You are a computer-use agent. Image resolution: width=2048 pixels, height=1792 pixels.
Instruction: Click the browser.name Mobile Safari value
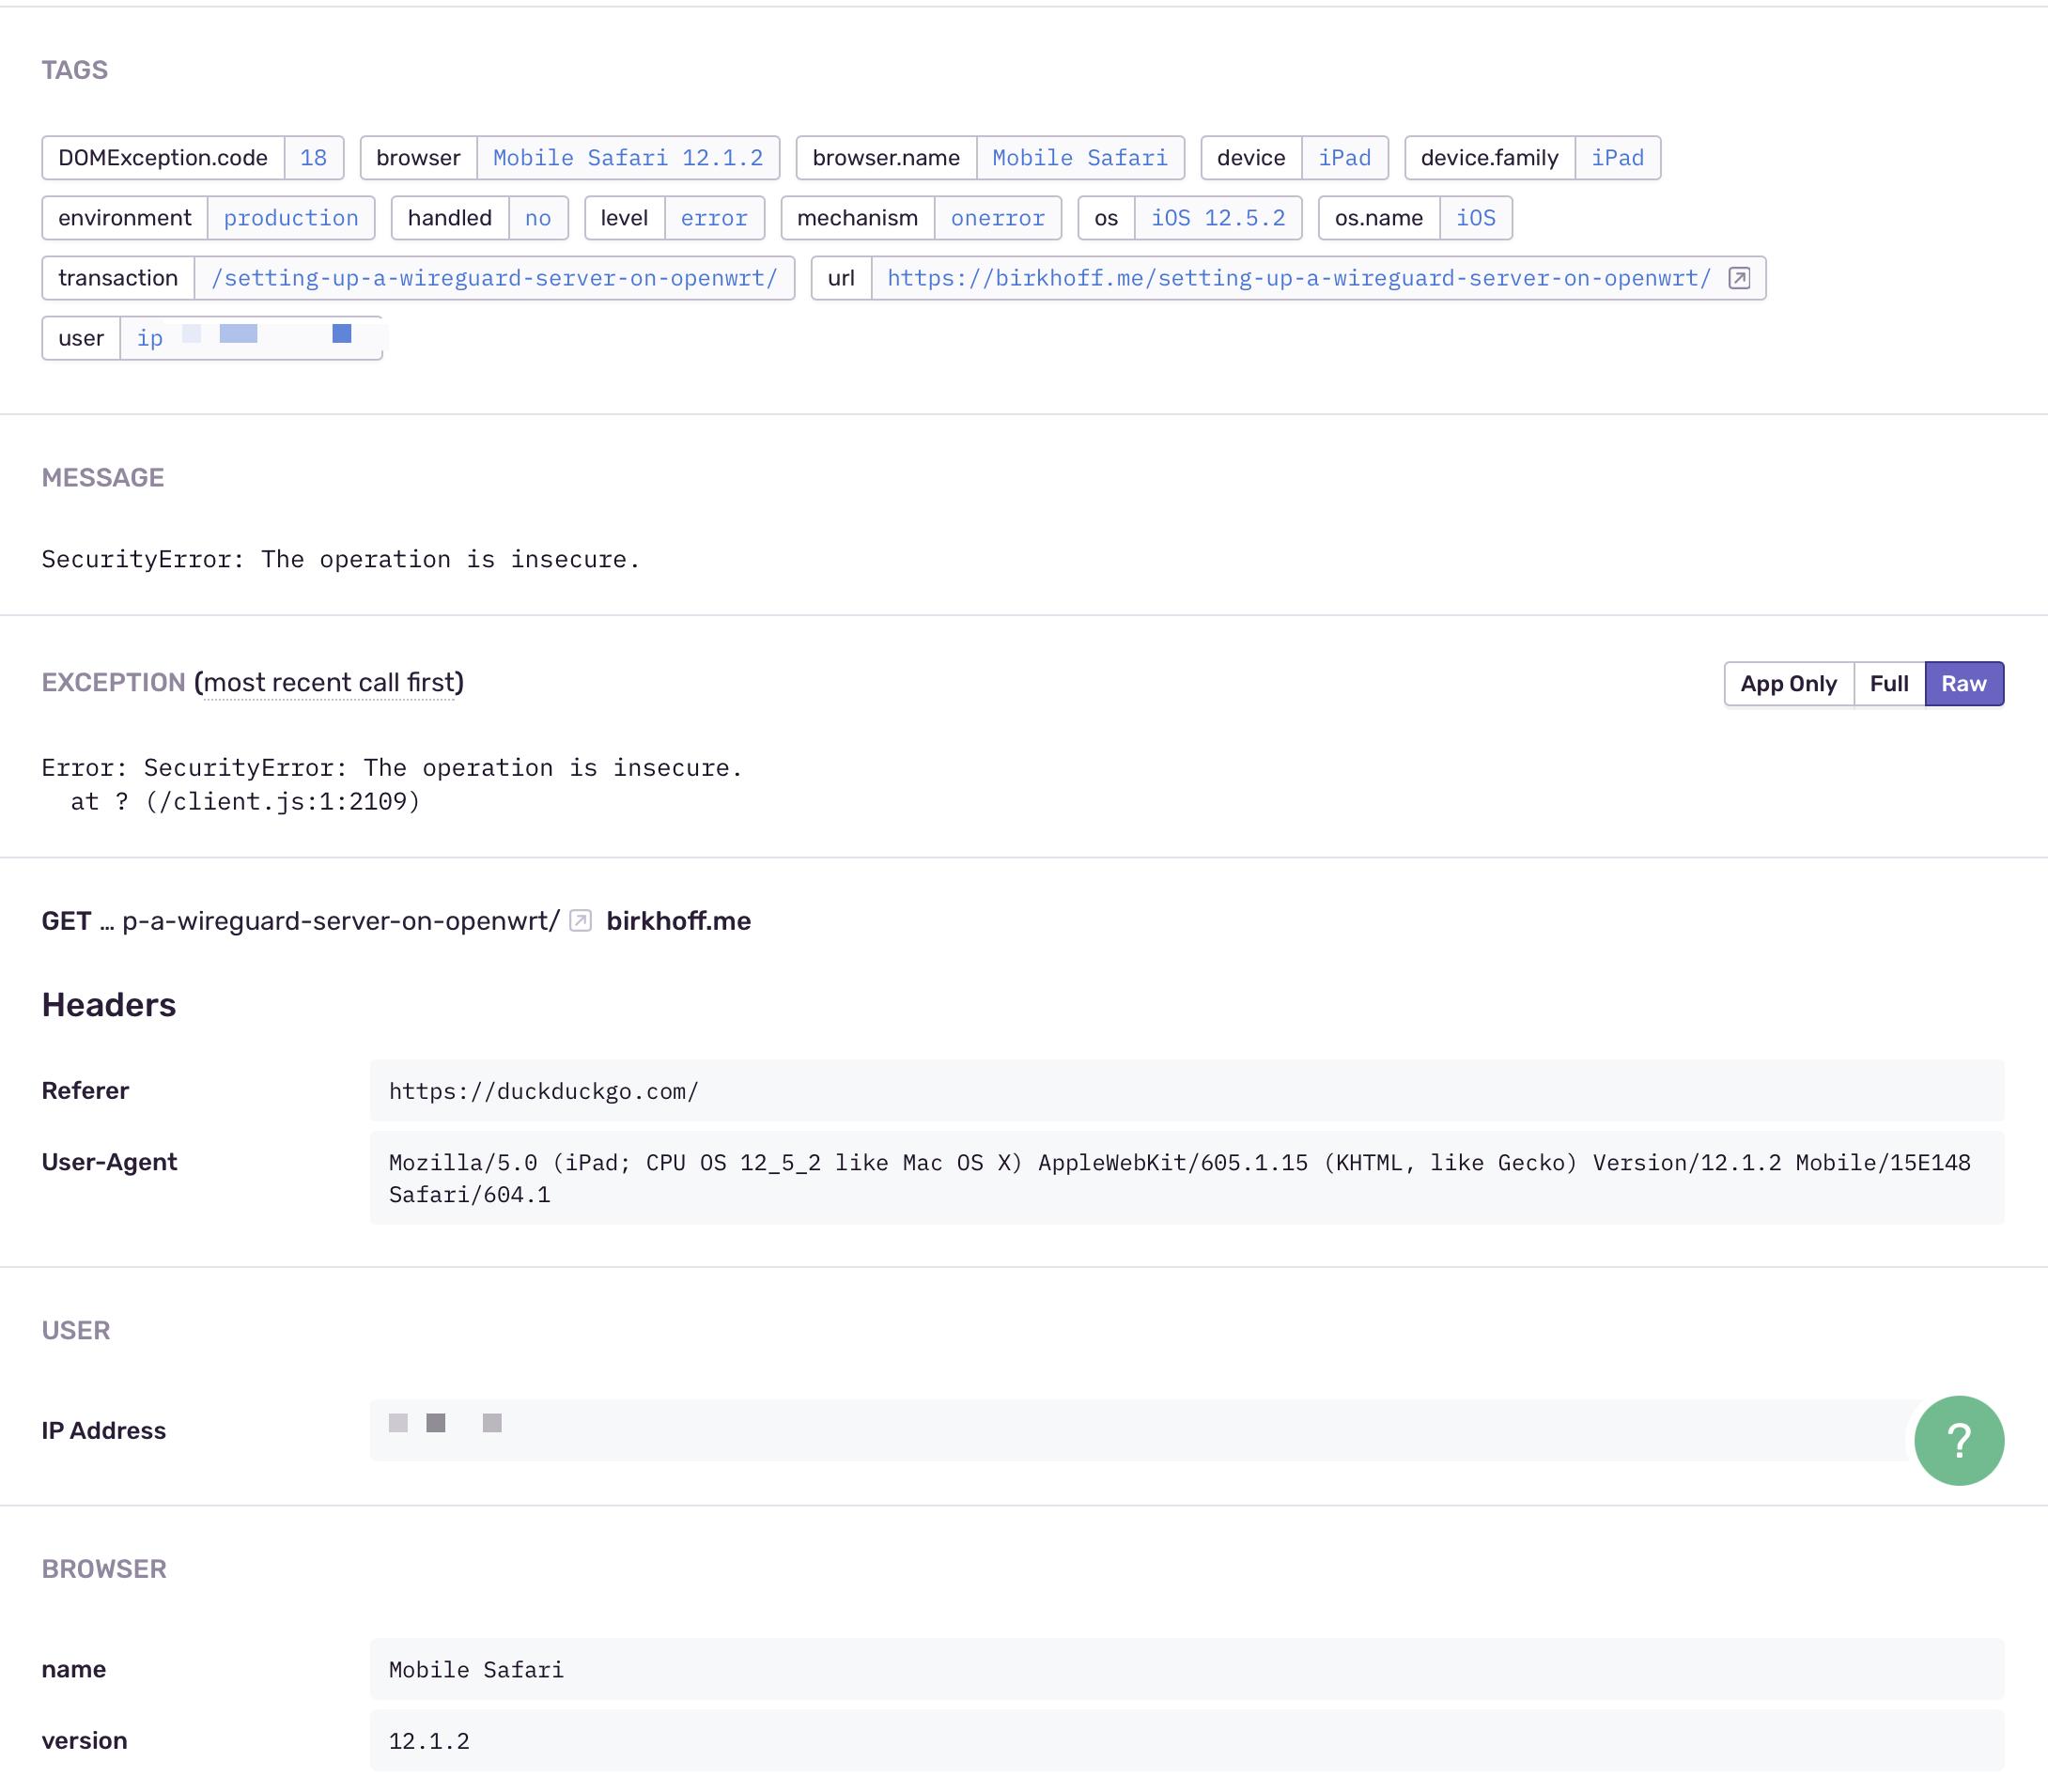click(1079, 158)
